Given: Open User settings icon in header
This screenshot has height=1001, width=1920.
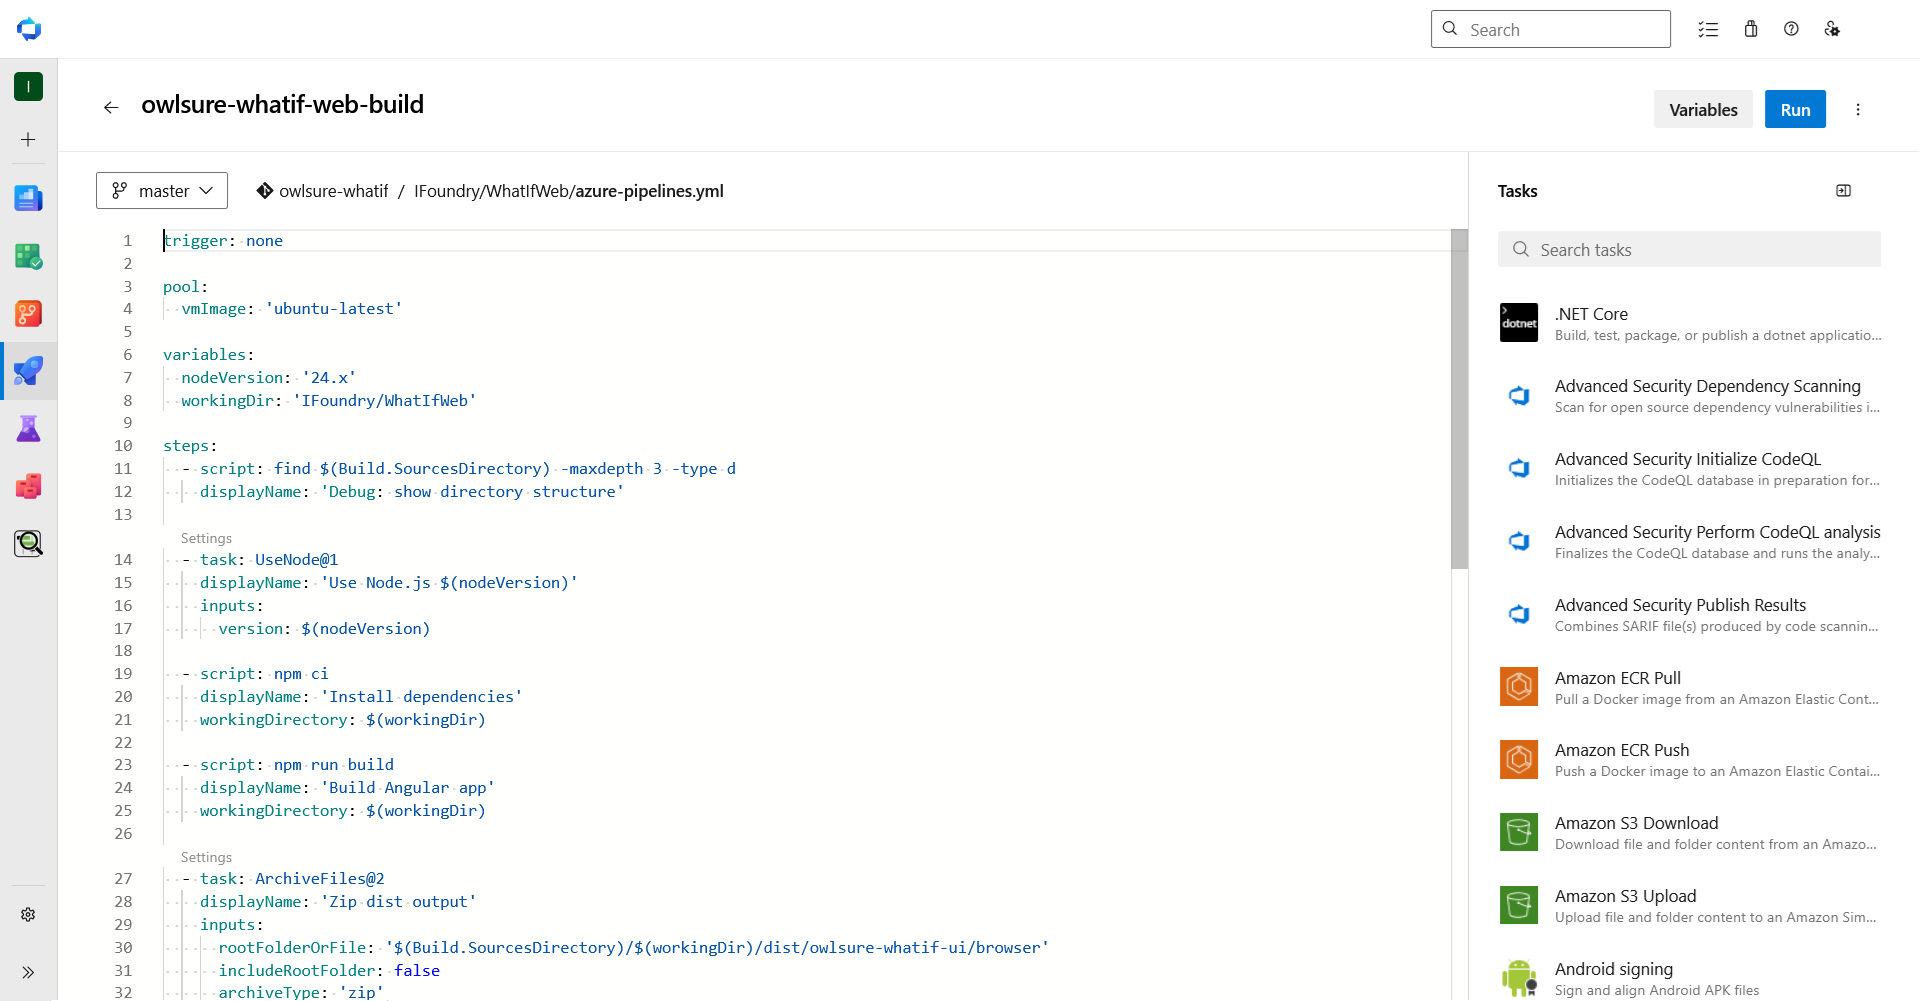Looking at the screenshot, I should 1832,29.
